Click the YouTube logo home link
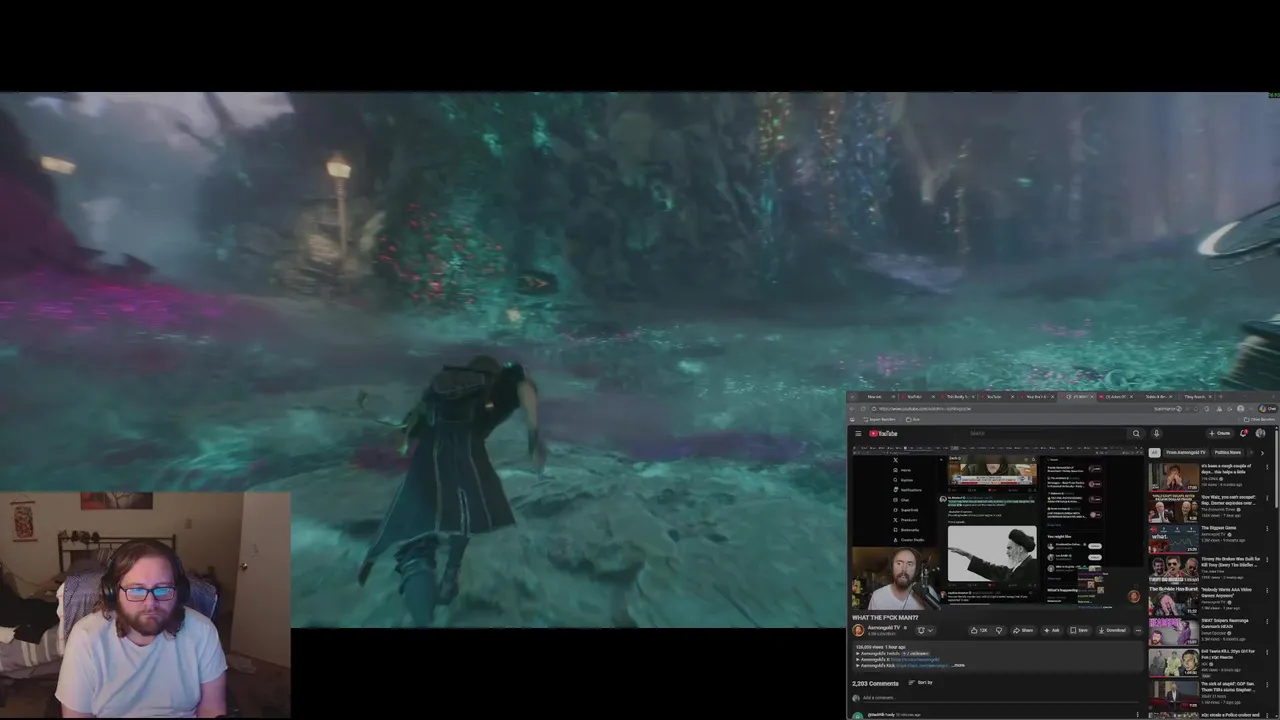The image size is (1280, 720). (881, 433)
